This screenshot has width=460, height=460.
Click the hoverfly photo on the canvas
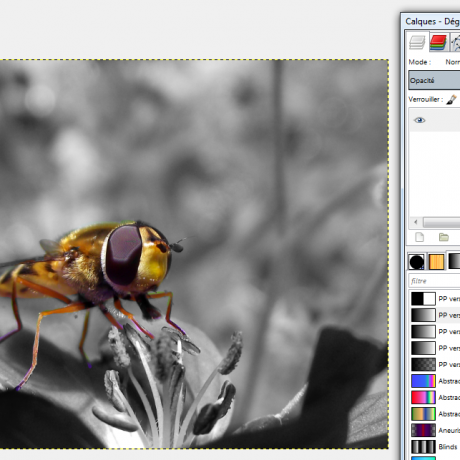[x=194, y=254]
